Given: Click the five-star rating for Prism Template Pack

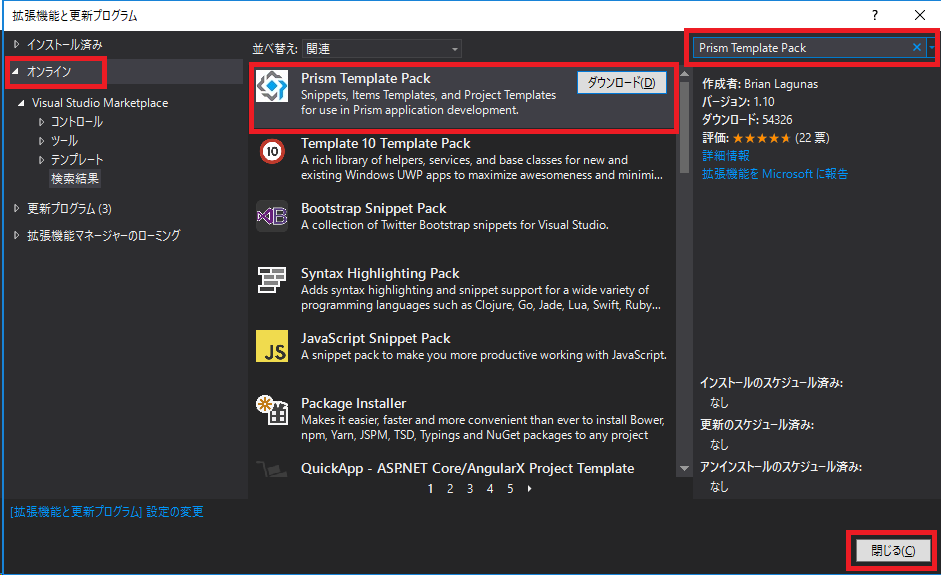Looking at the screenshot, I should (x=761, y=138).
